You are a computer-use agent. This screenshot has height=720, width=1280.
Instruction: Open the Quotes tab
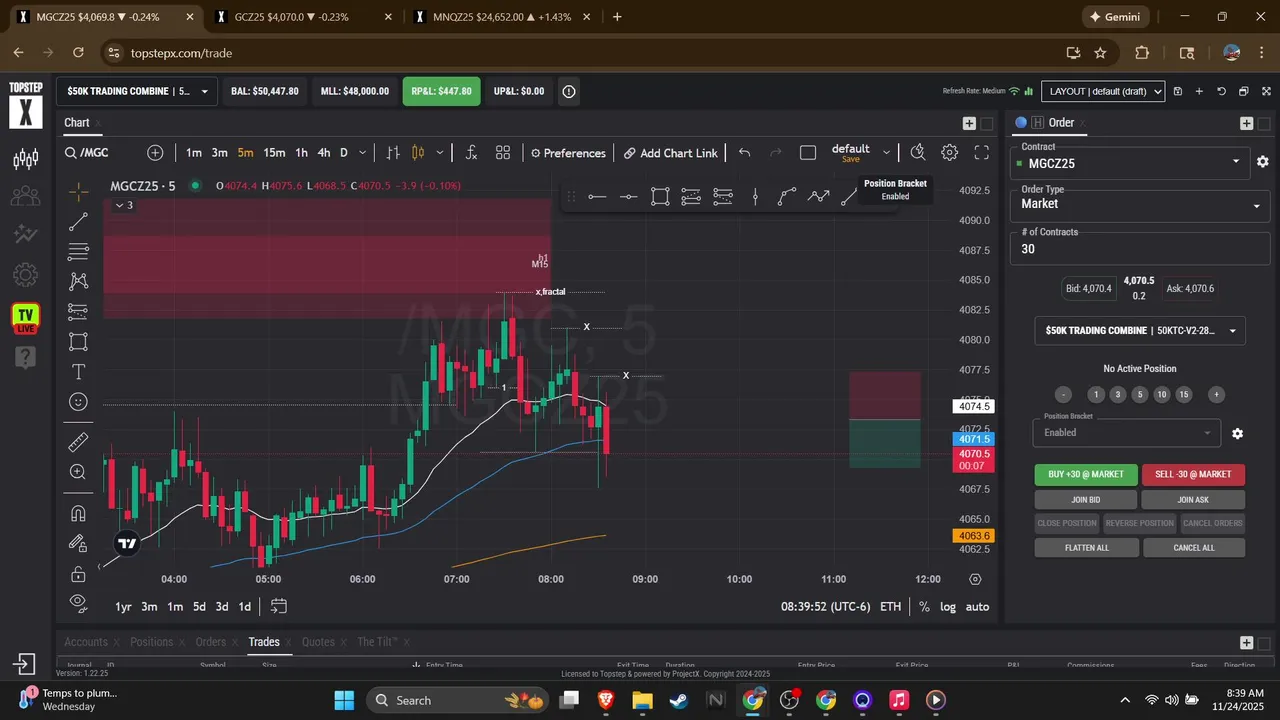pyautogui.click(x=318, y=642)
